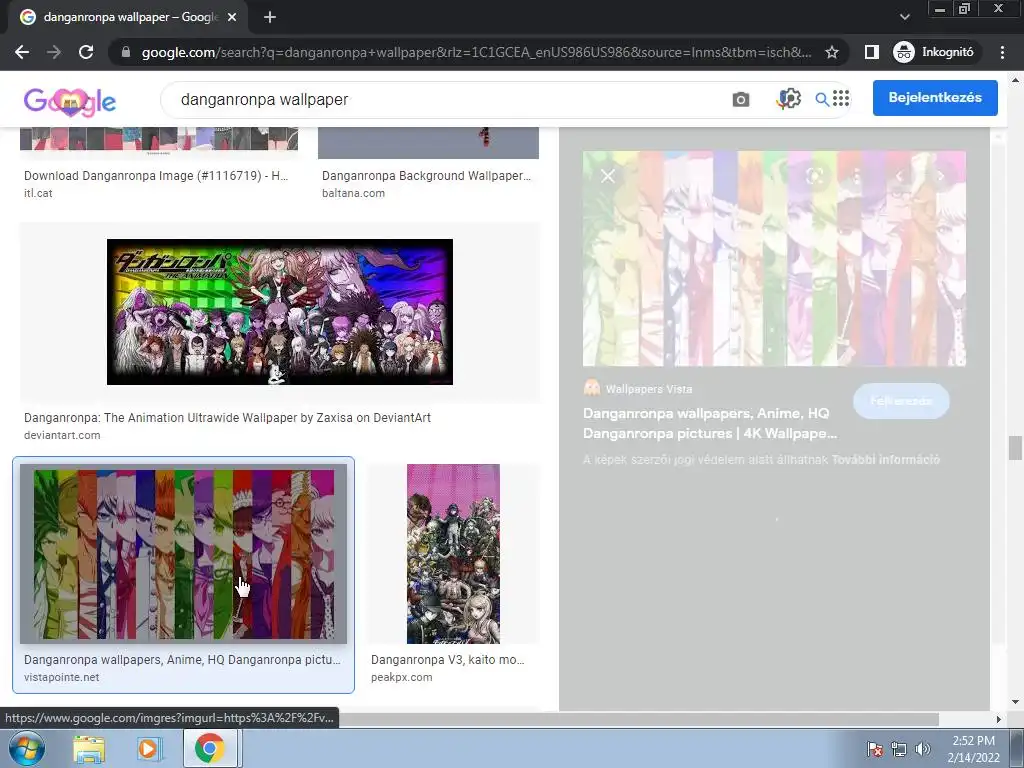Open a new browser tab
Screen dimensions: 1024x768
tap(270, 18)
